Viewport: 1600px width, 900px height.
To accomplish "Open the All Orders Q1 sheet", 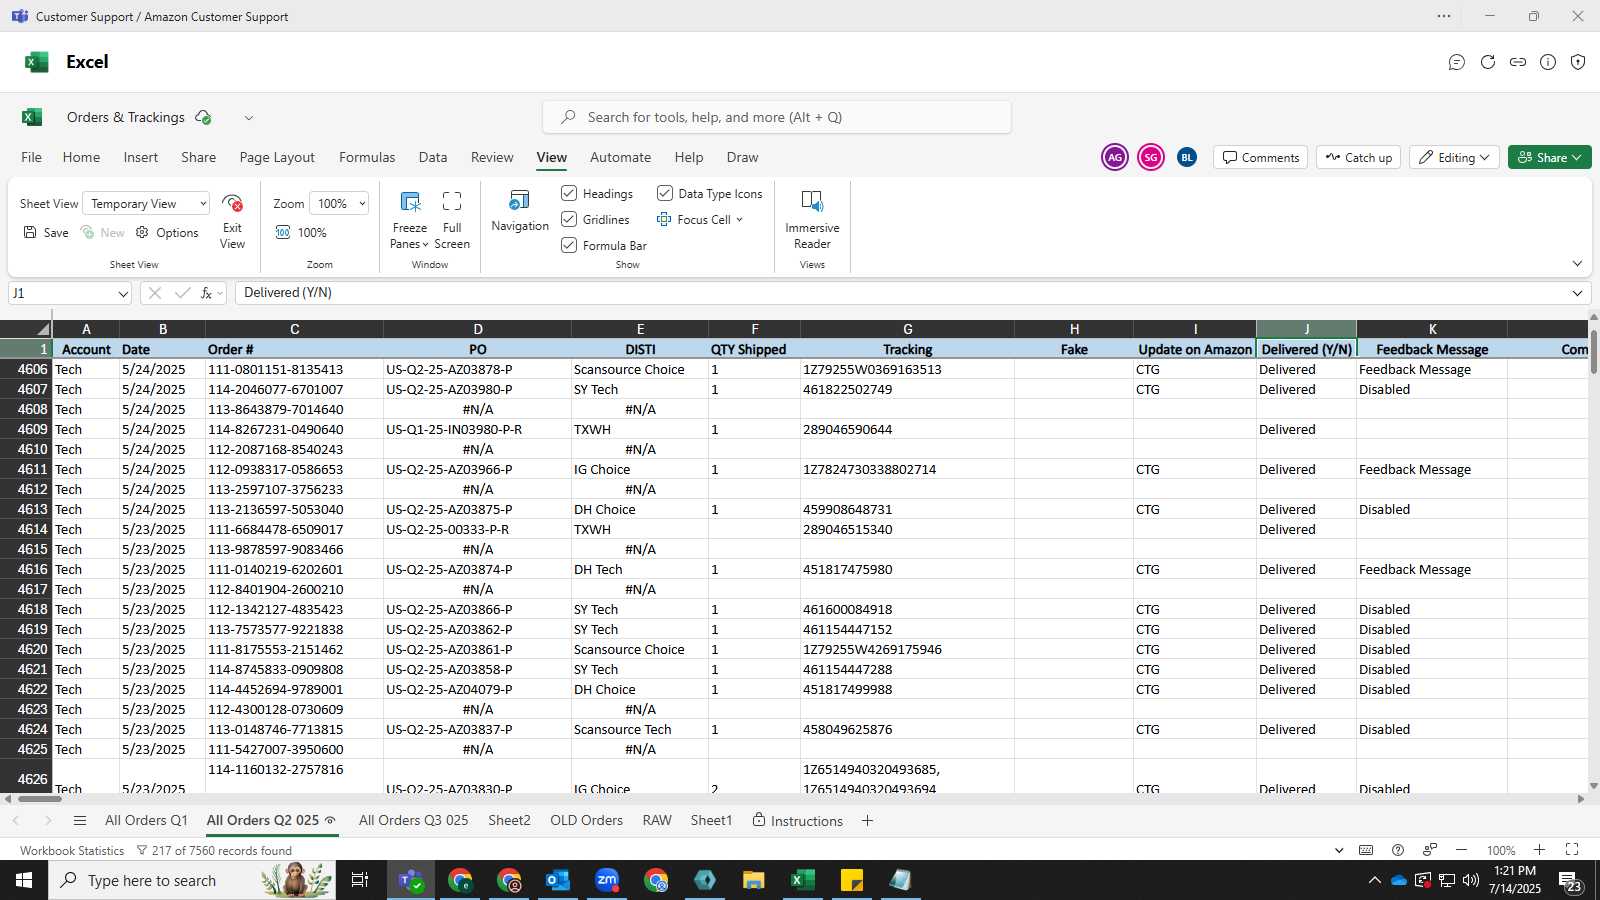I will coord(146,820).
